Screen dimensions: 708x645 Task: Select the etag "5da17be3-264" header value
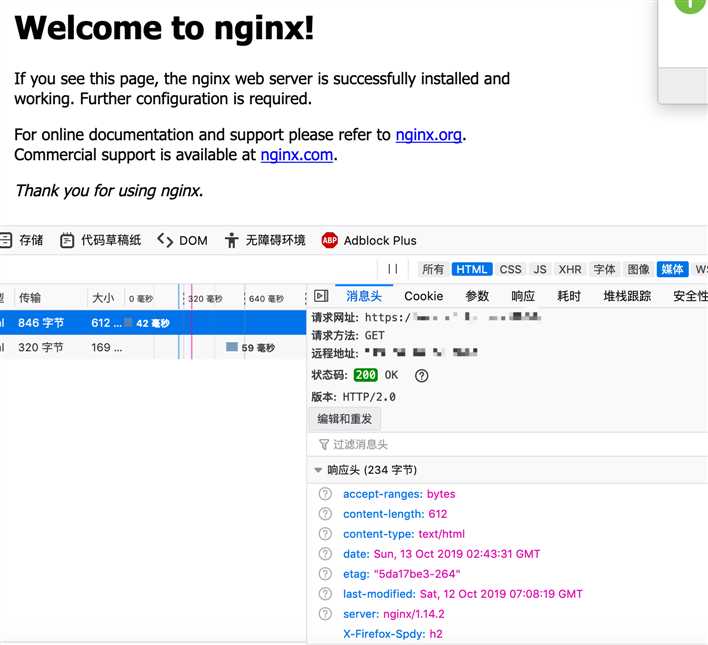pos(417,574)
